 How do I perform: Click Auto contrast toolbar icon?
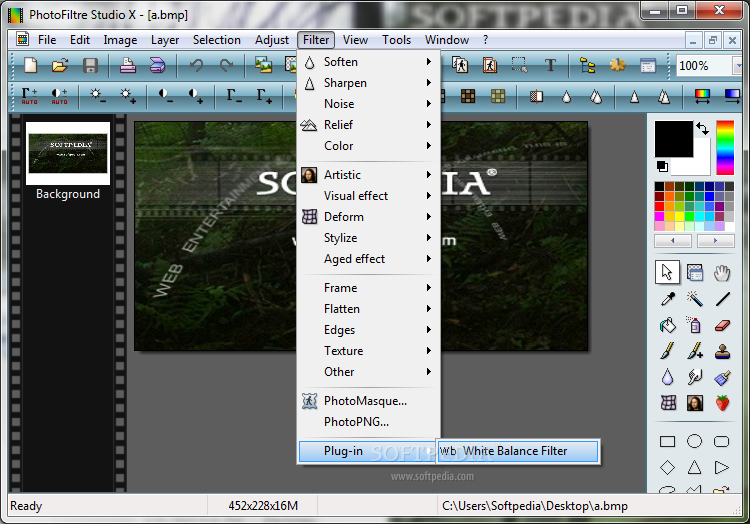coord(59,96)
